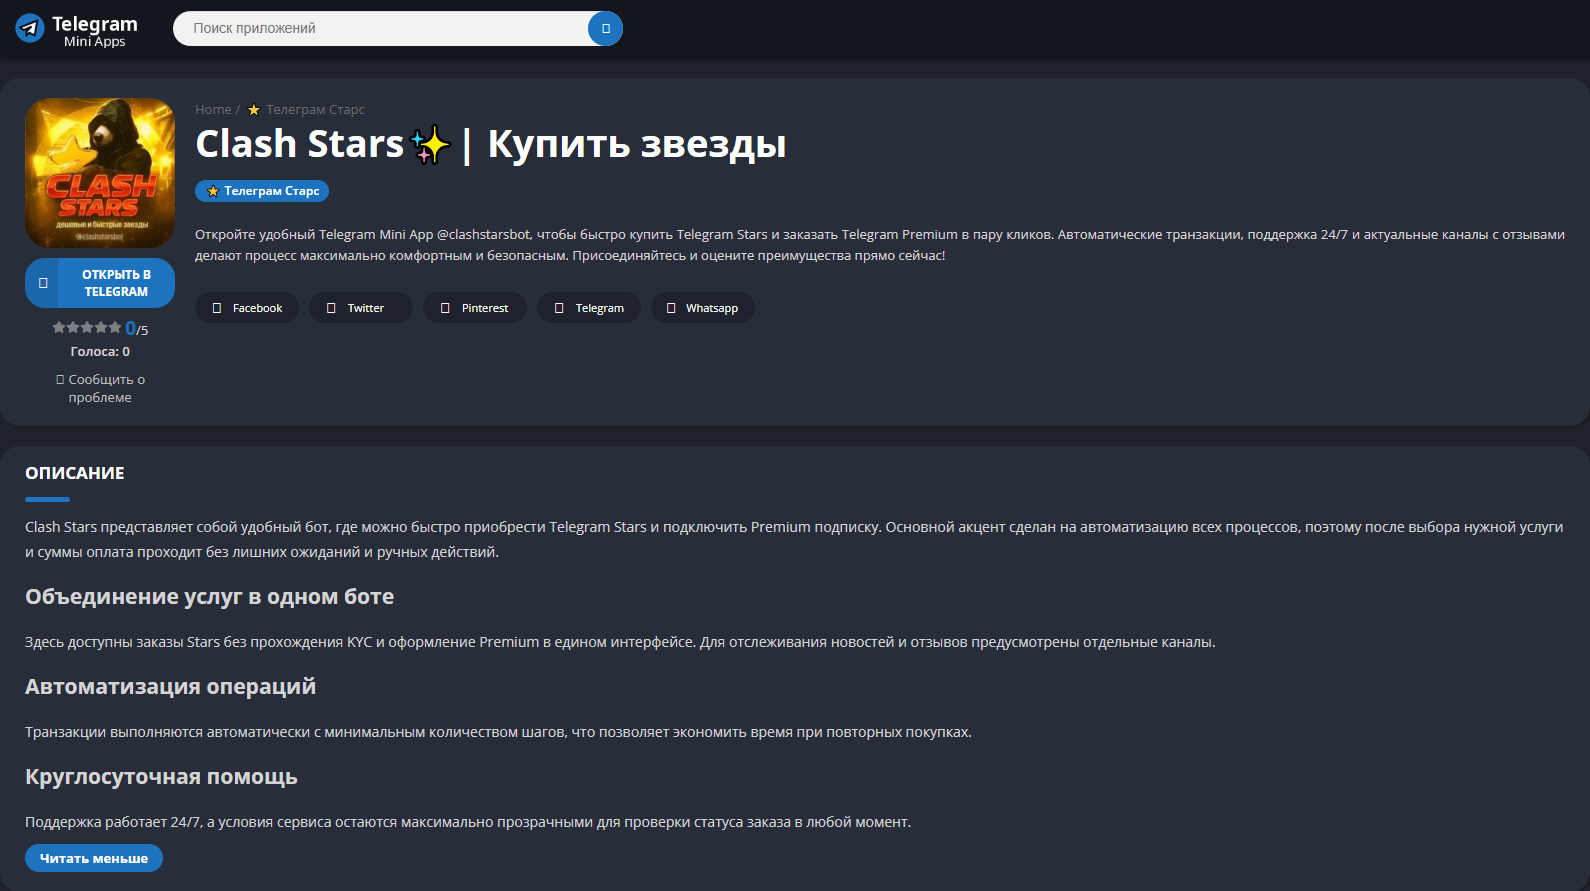Viewport: 1590px width, 891px height.
Task: Click the Сообщить о проблеме link
Action: (x=100, y=389)
